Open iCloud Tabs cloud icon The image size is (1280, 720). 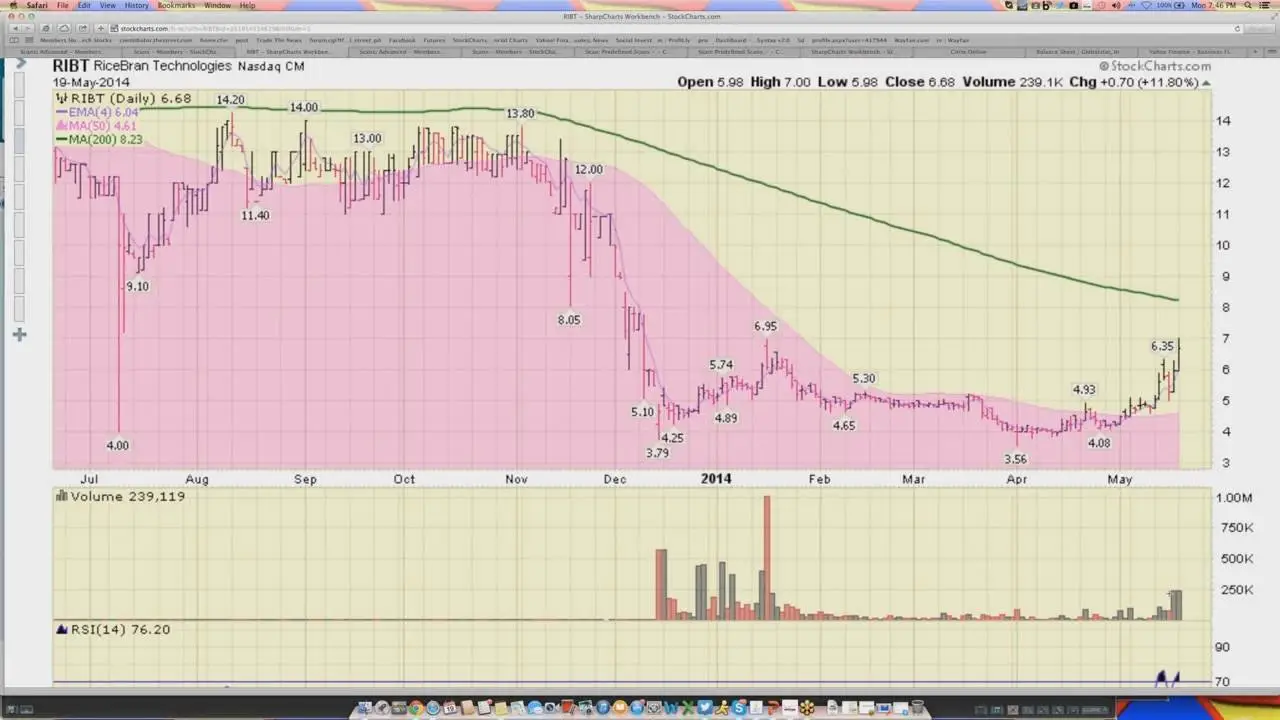[x=64, y=28]
